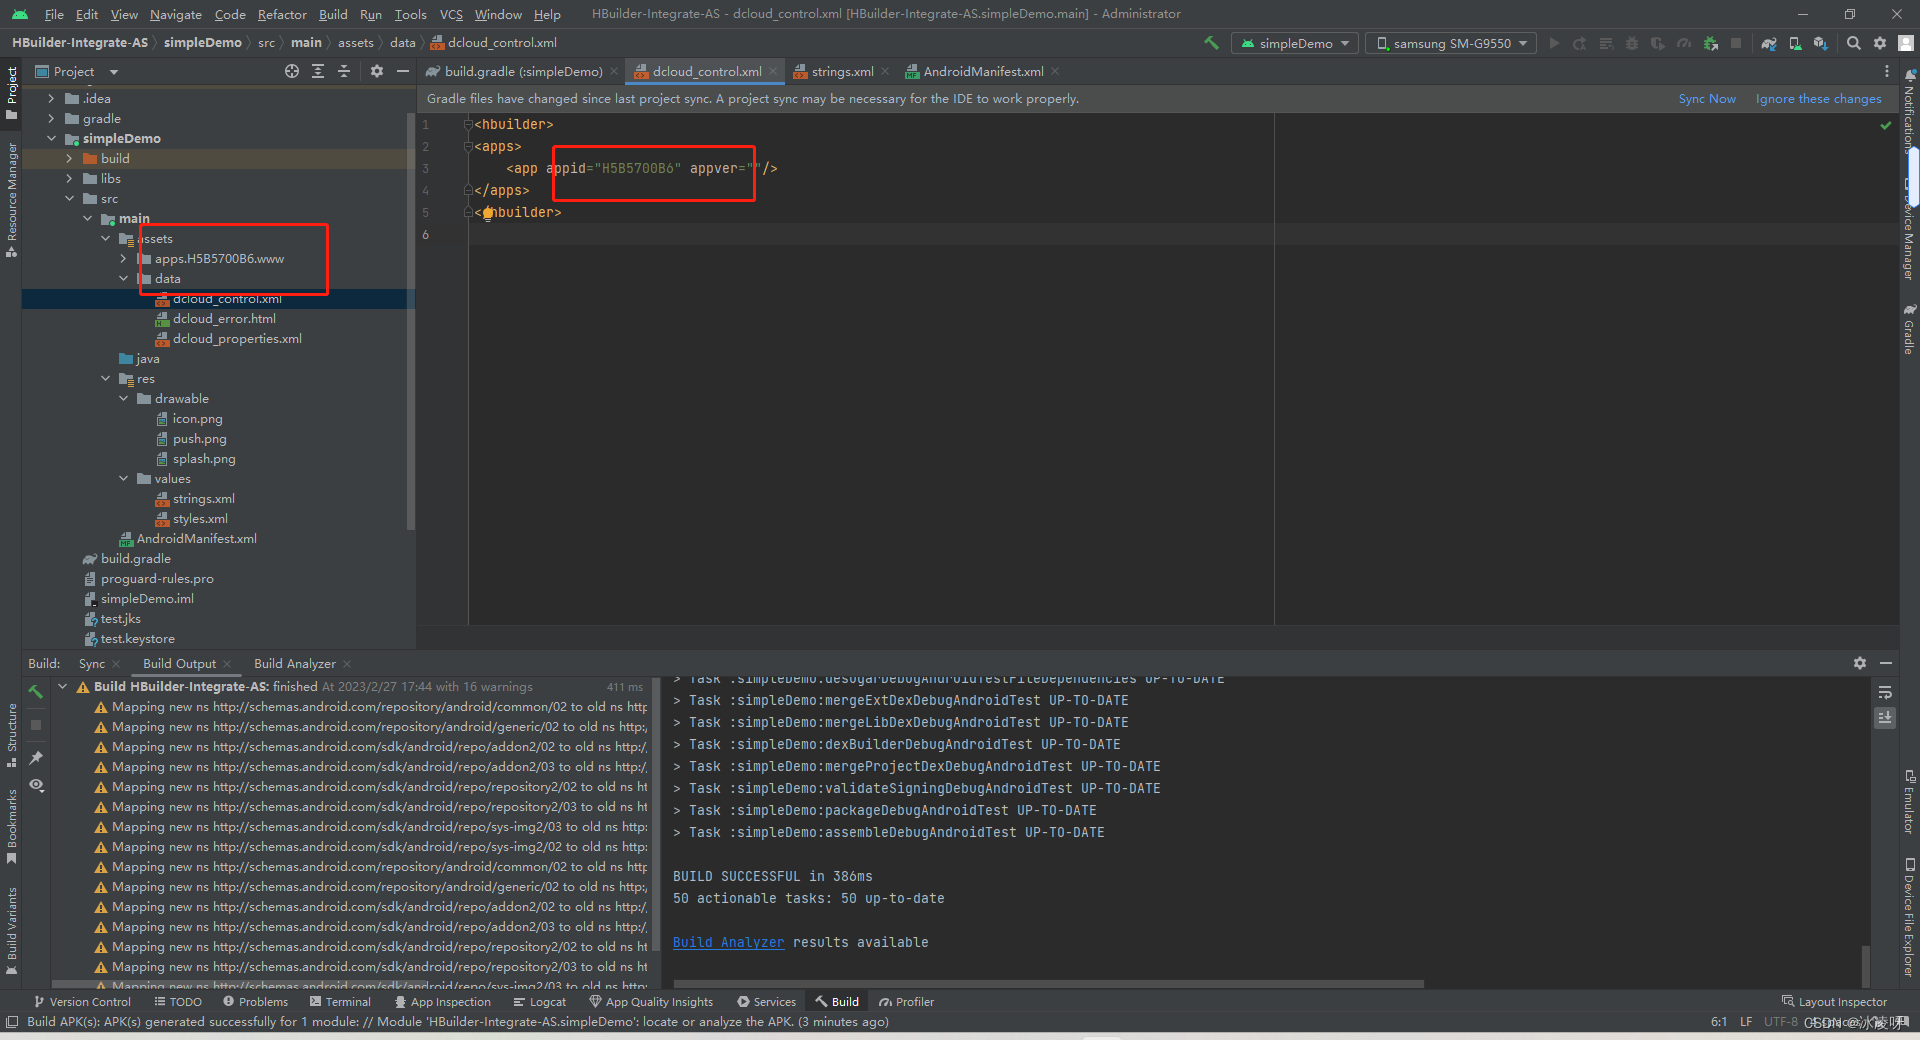The width and height of the screenshot is (1920, 1040).
Task: Toggle the Structure tool window button
Action: coord(11,735)
